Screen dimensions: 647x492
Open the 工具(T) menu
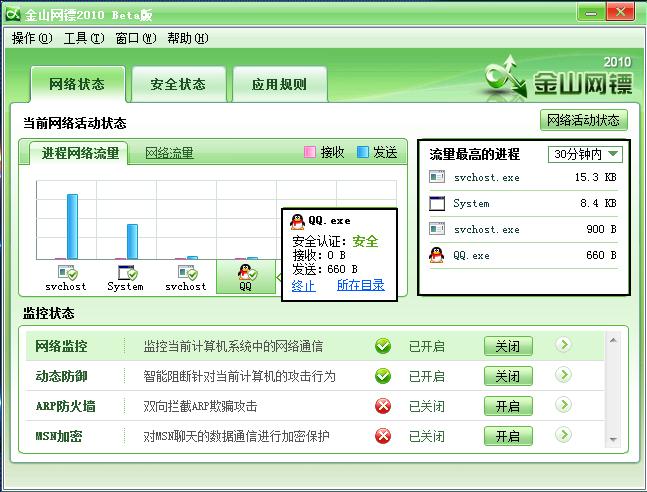point(84,38)
